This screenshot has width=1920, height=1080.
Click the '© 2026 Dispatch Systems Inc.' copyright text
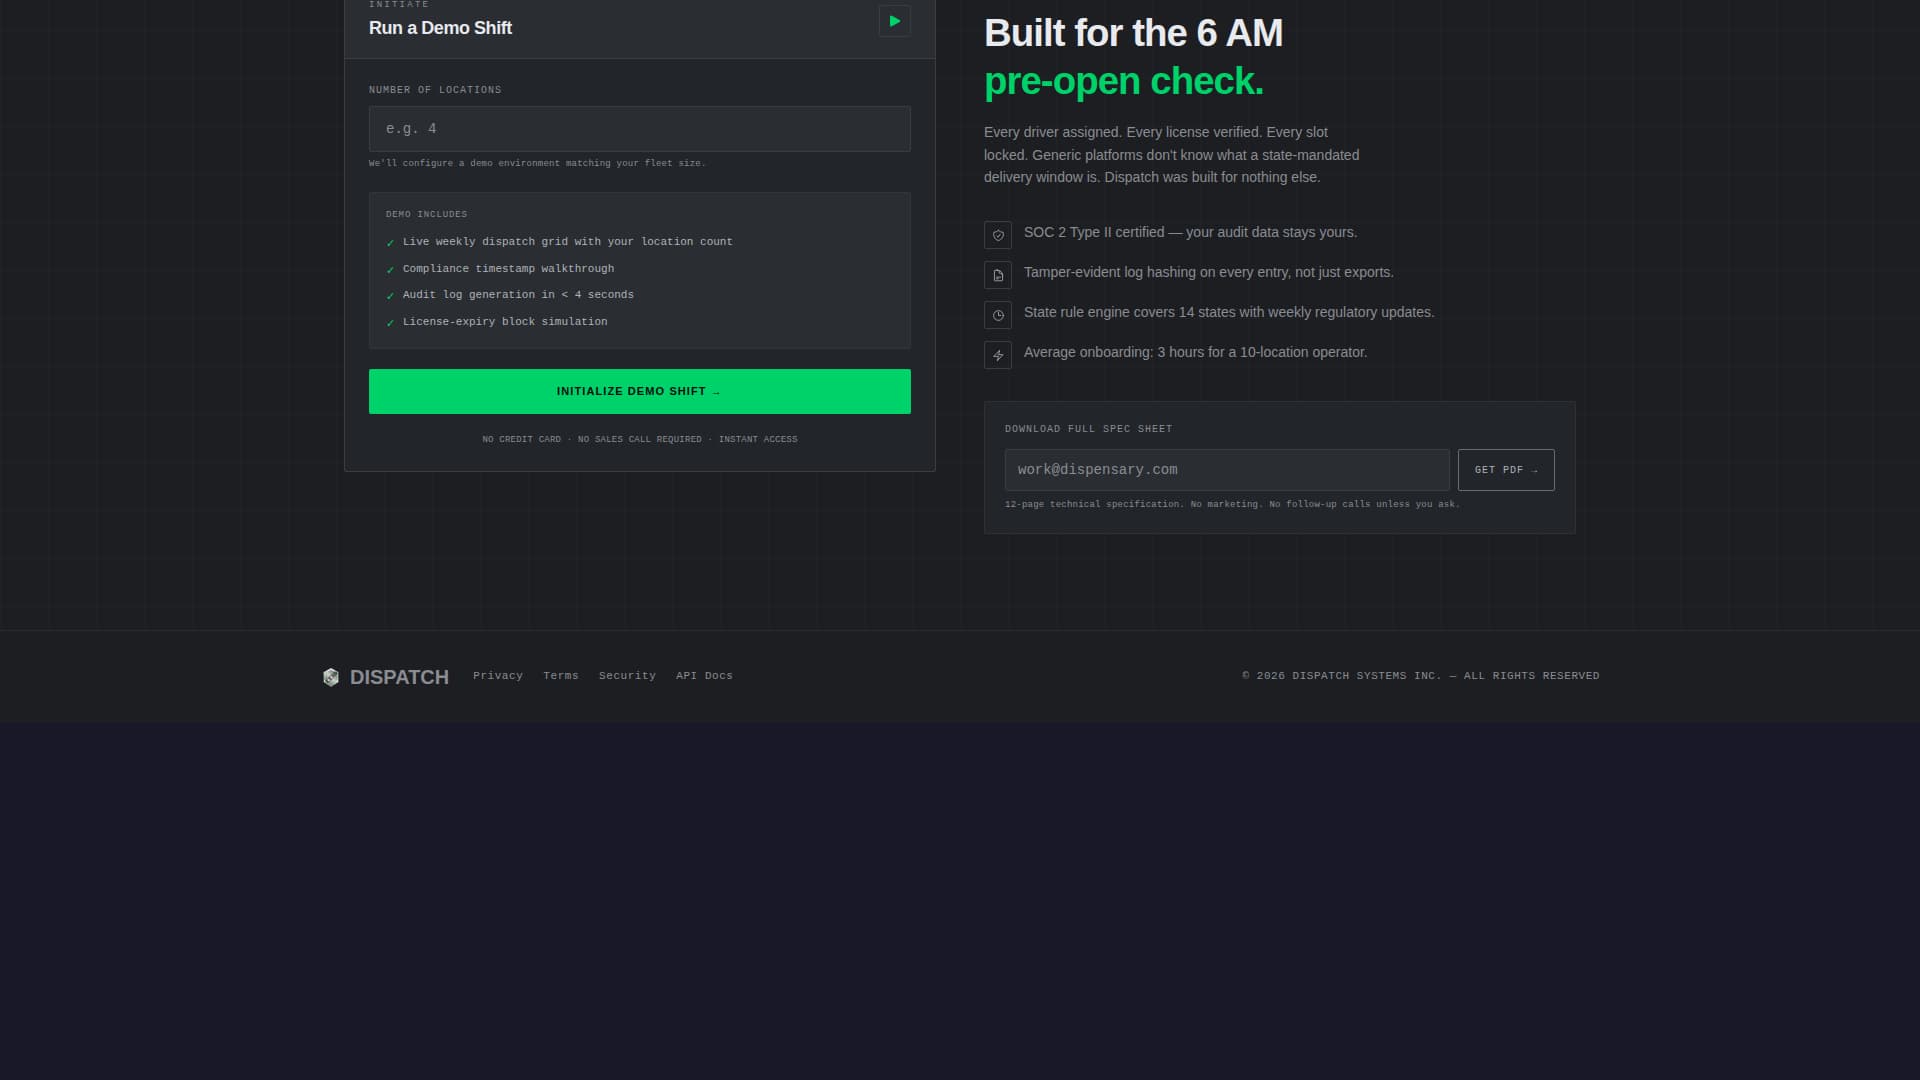pyautogui.click(x=1421, y=676)
